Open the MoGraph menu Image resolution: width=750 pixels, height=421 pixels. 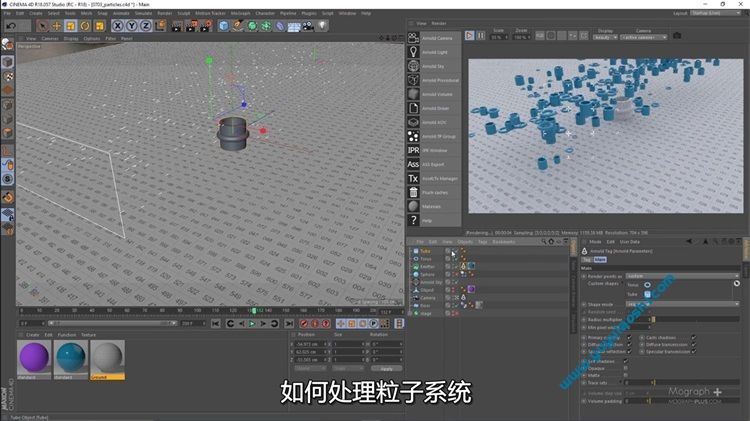coord(240,13)
